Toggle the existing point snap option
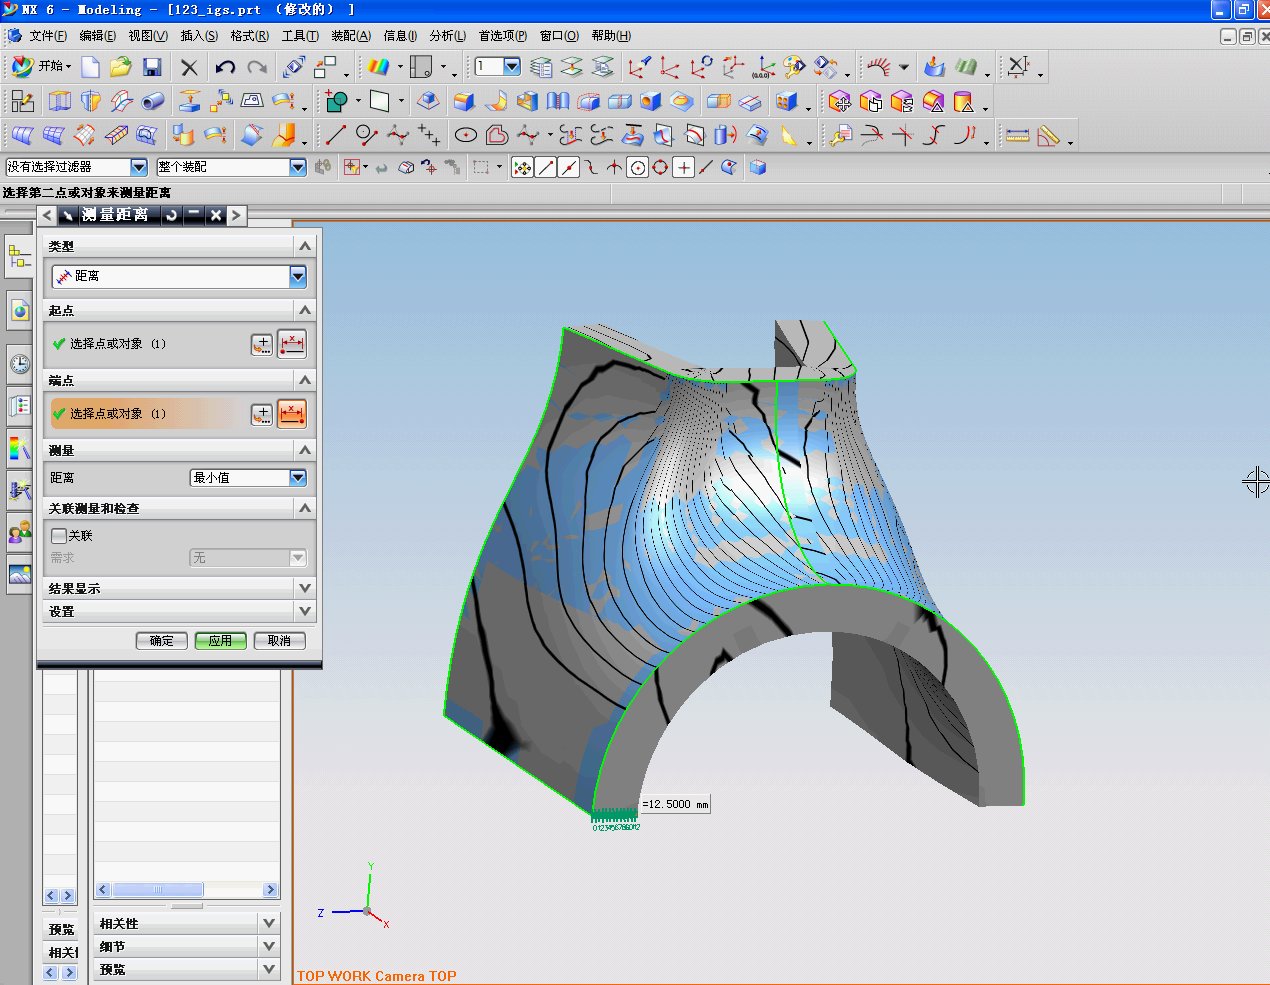Screen dimensions: 1270x985 (684, 167)
